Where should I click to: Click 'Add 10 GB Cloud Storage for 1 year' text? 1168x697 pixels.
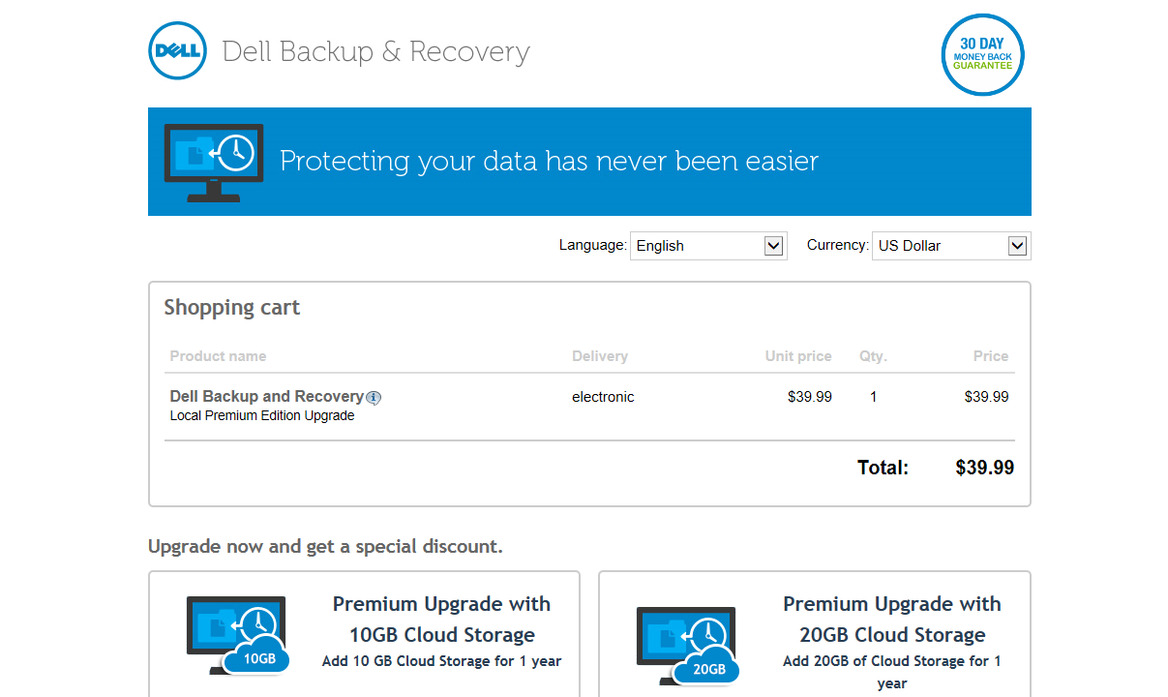click(x=442, y=661)
